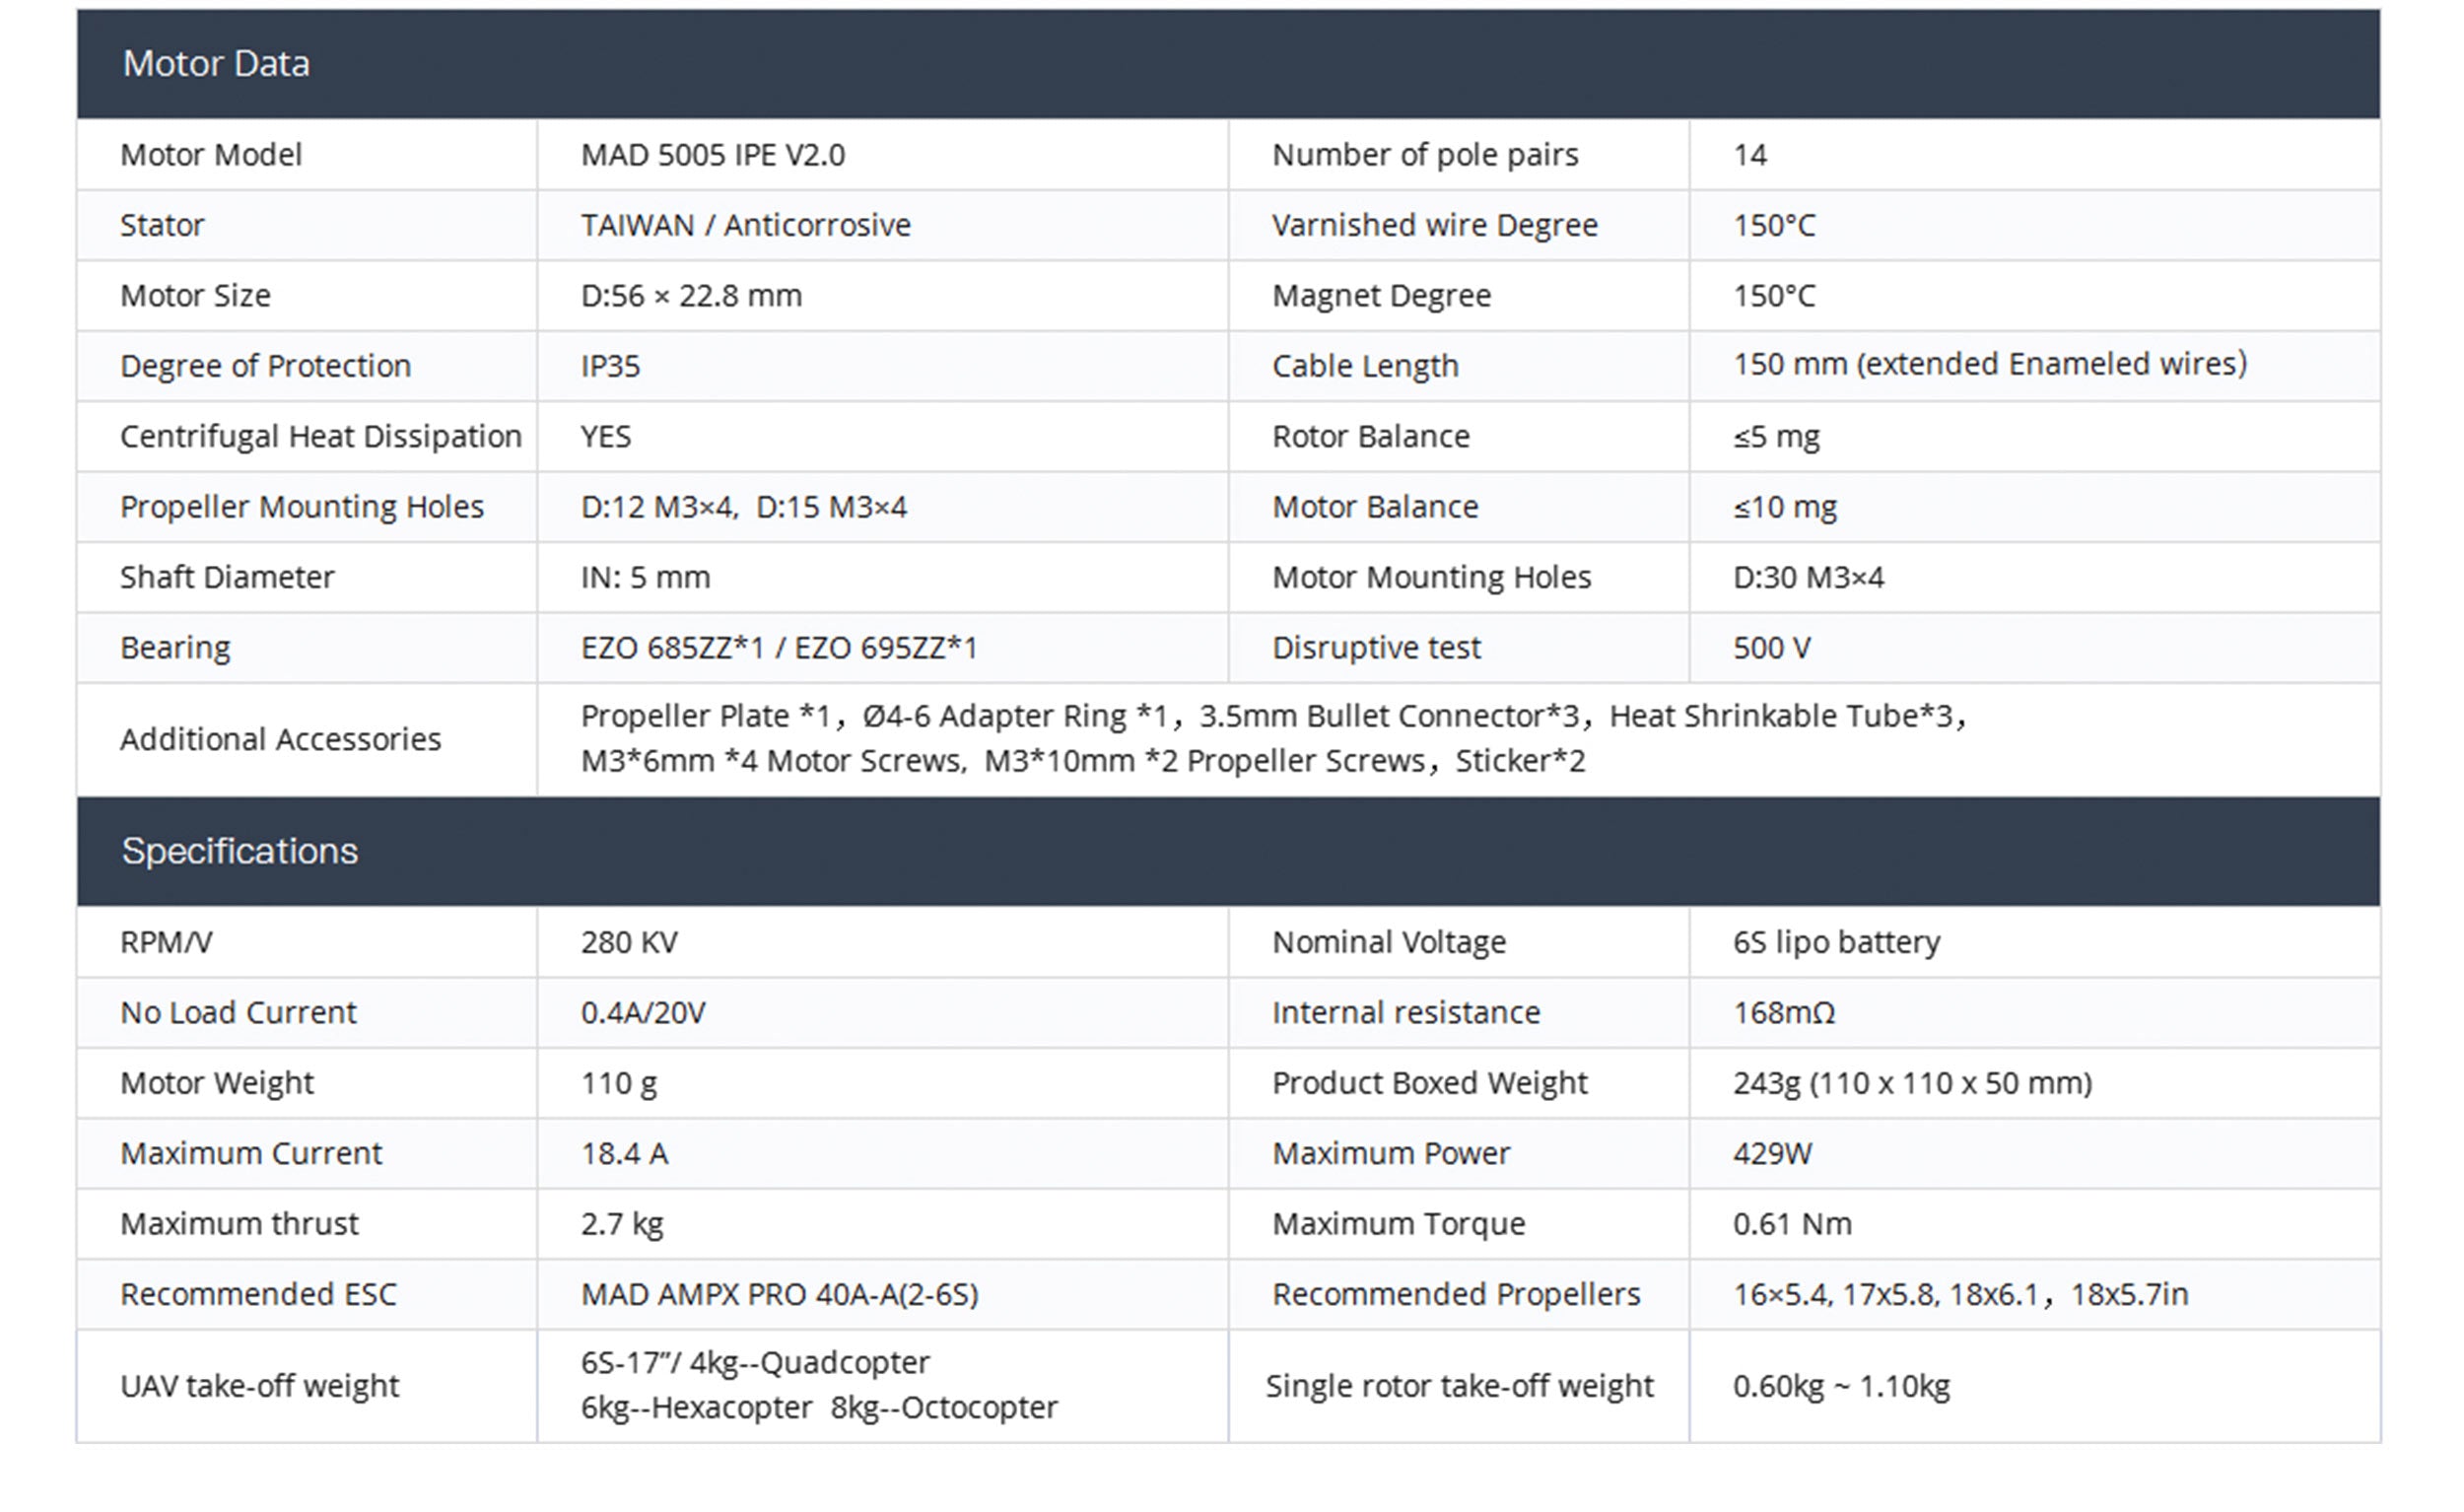This screenshot has height=1512, width=2464.
Task: Select the 150 mm extended Enameled wires value
Action: click(1990, 364)
